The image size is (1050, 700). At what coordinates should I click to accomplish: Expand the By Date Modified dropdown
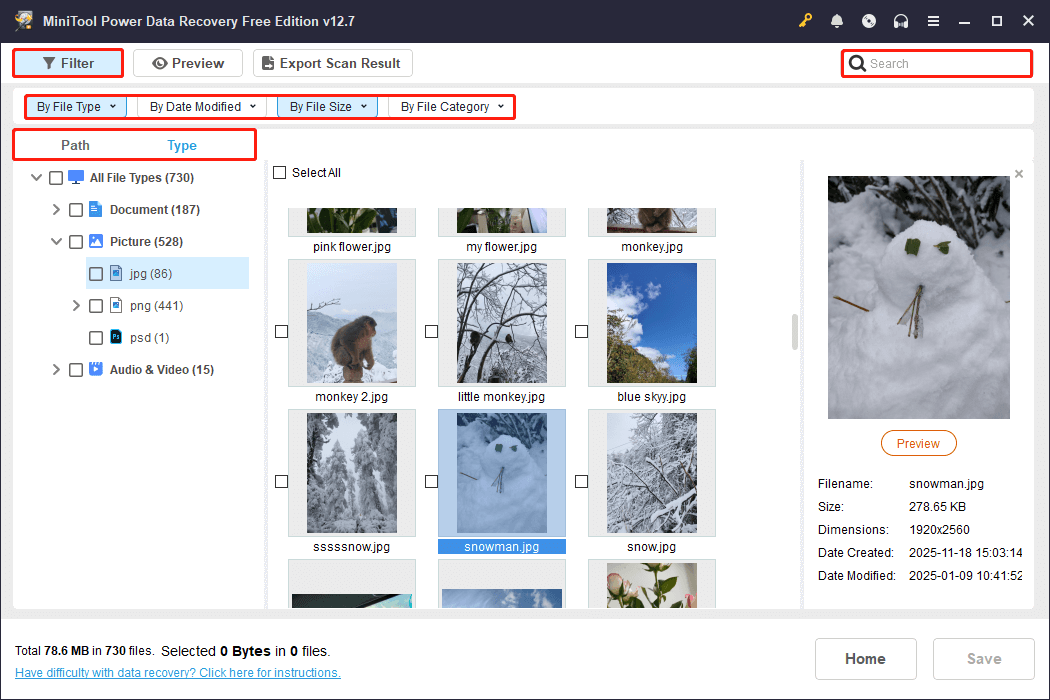coord(203,107)
